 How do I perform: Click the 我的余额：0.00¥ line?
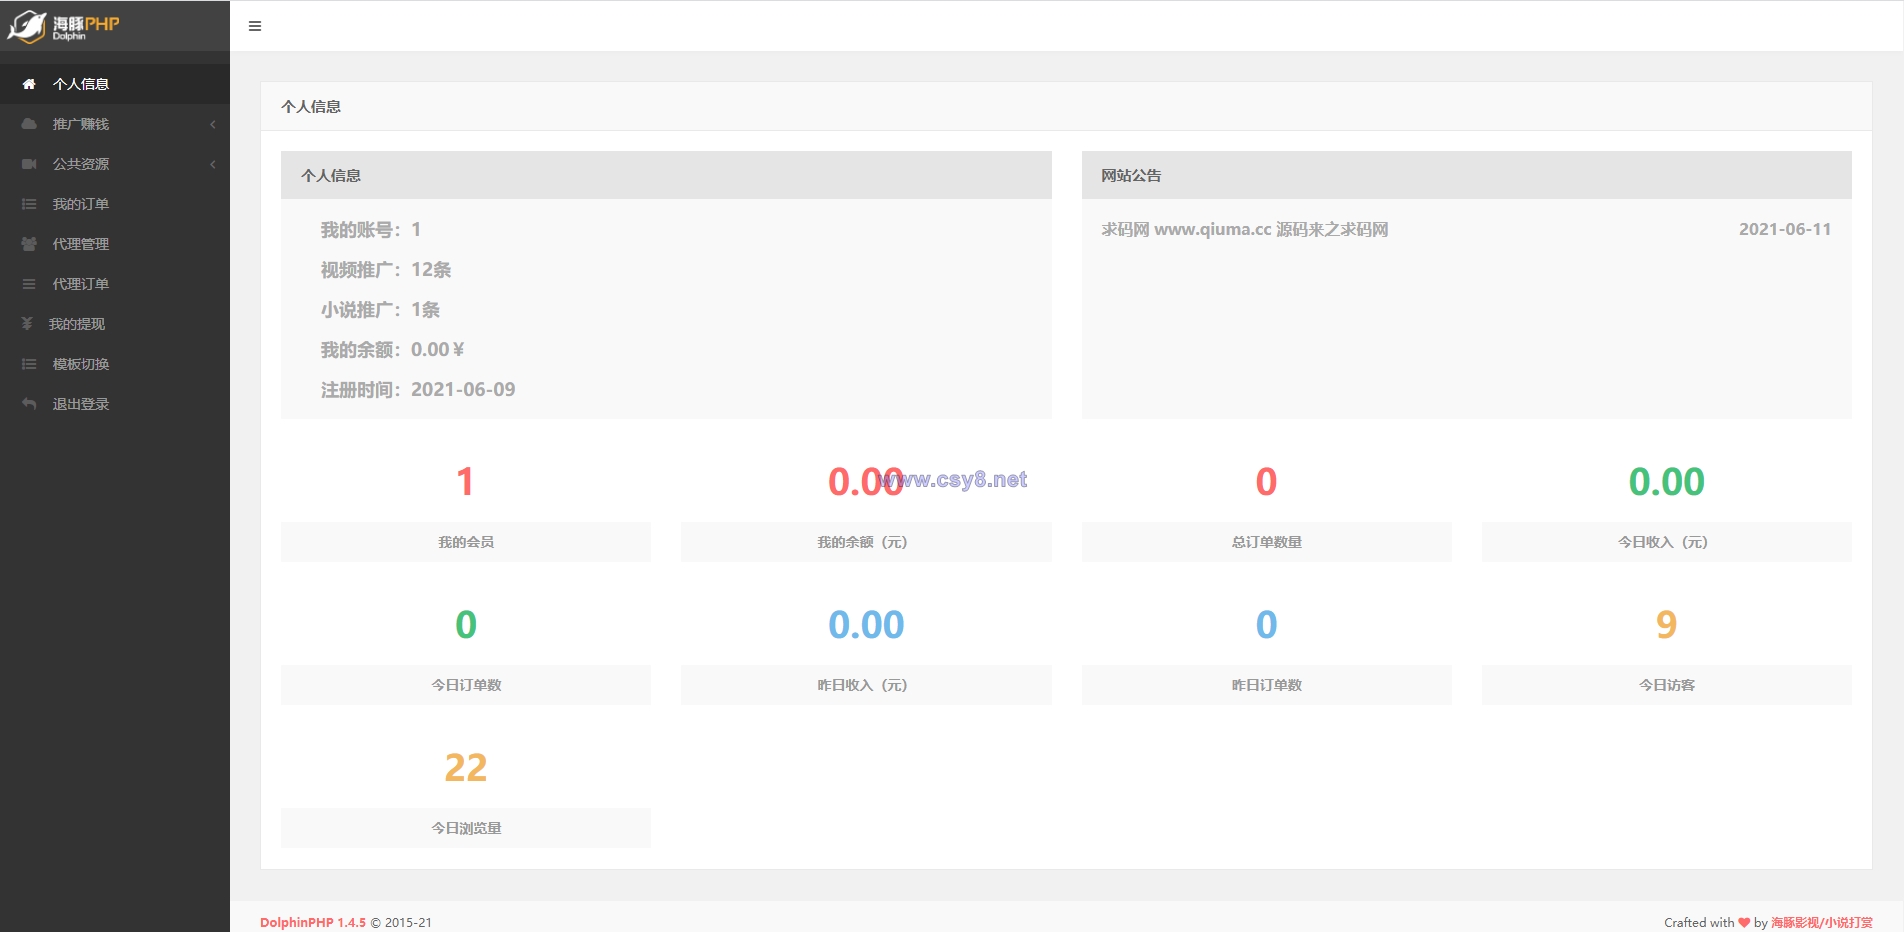(392, 350)
